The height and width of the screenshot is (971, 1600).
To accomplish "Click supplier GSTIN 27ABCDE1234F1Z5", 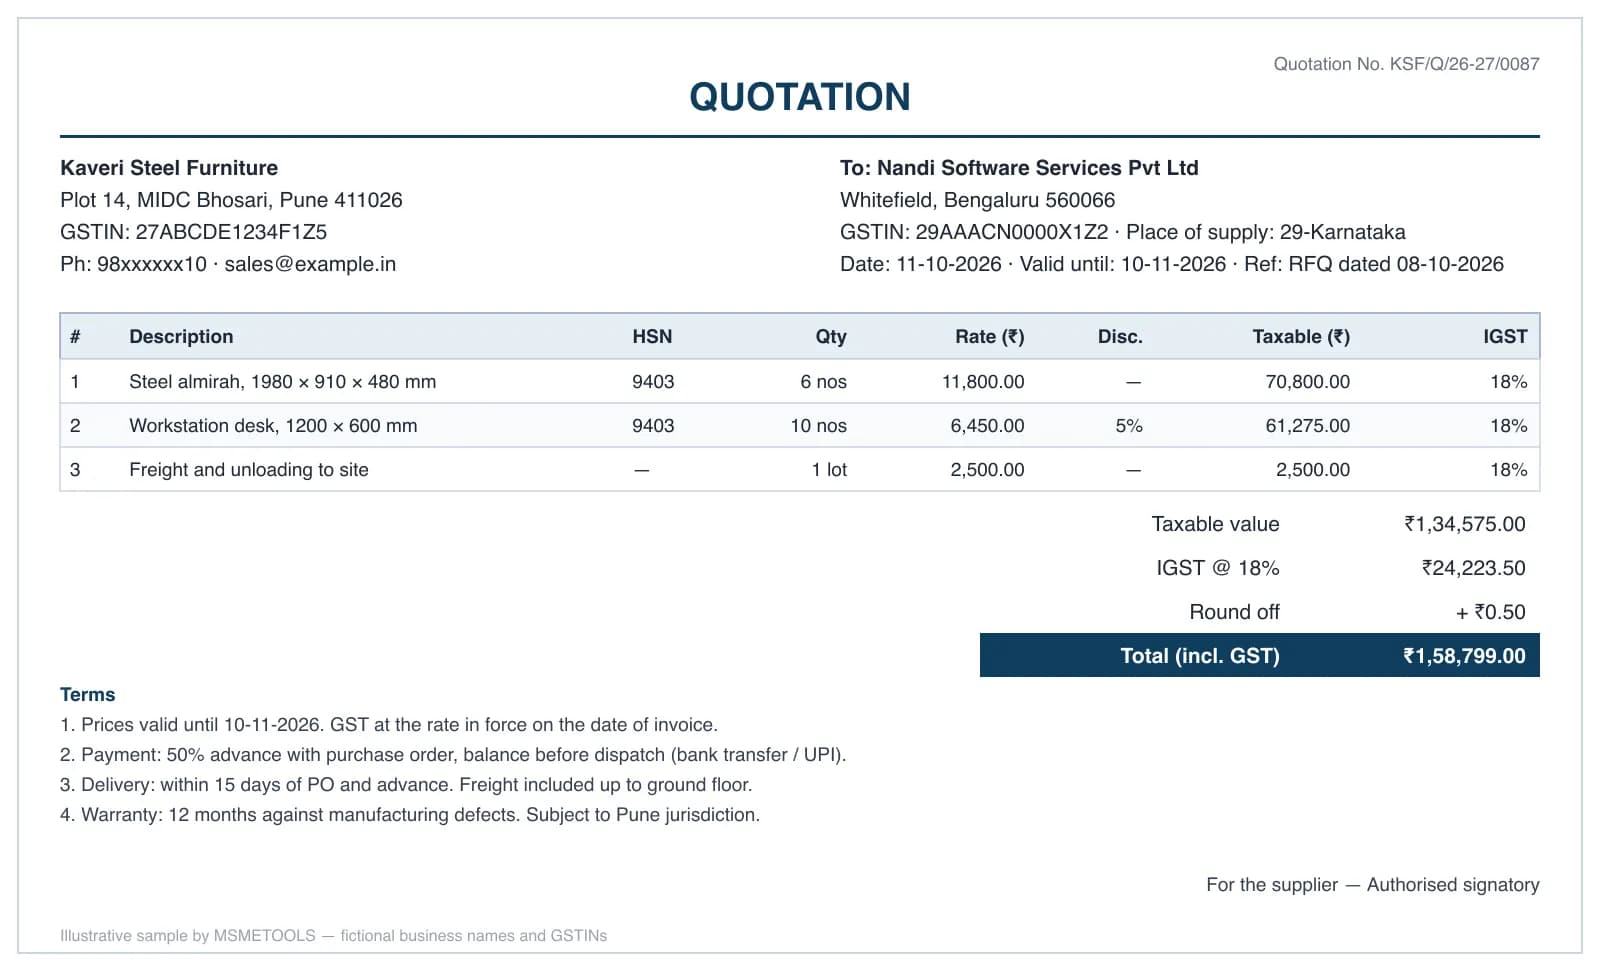I will [x=193, y=232].
